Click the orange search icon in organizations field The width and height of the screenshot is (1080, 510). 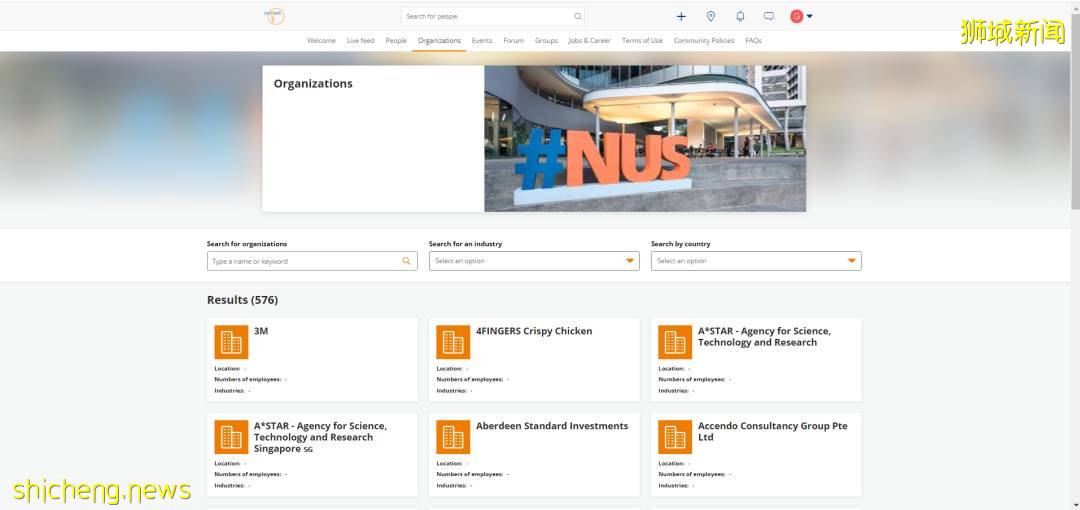[406, 261]
